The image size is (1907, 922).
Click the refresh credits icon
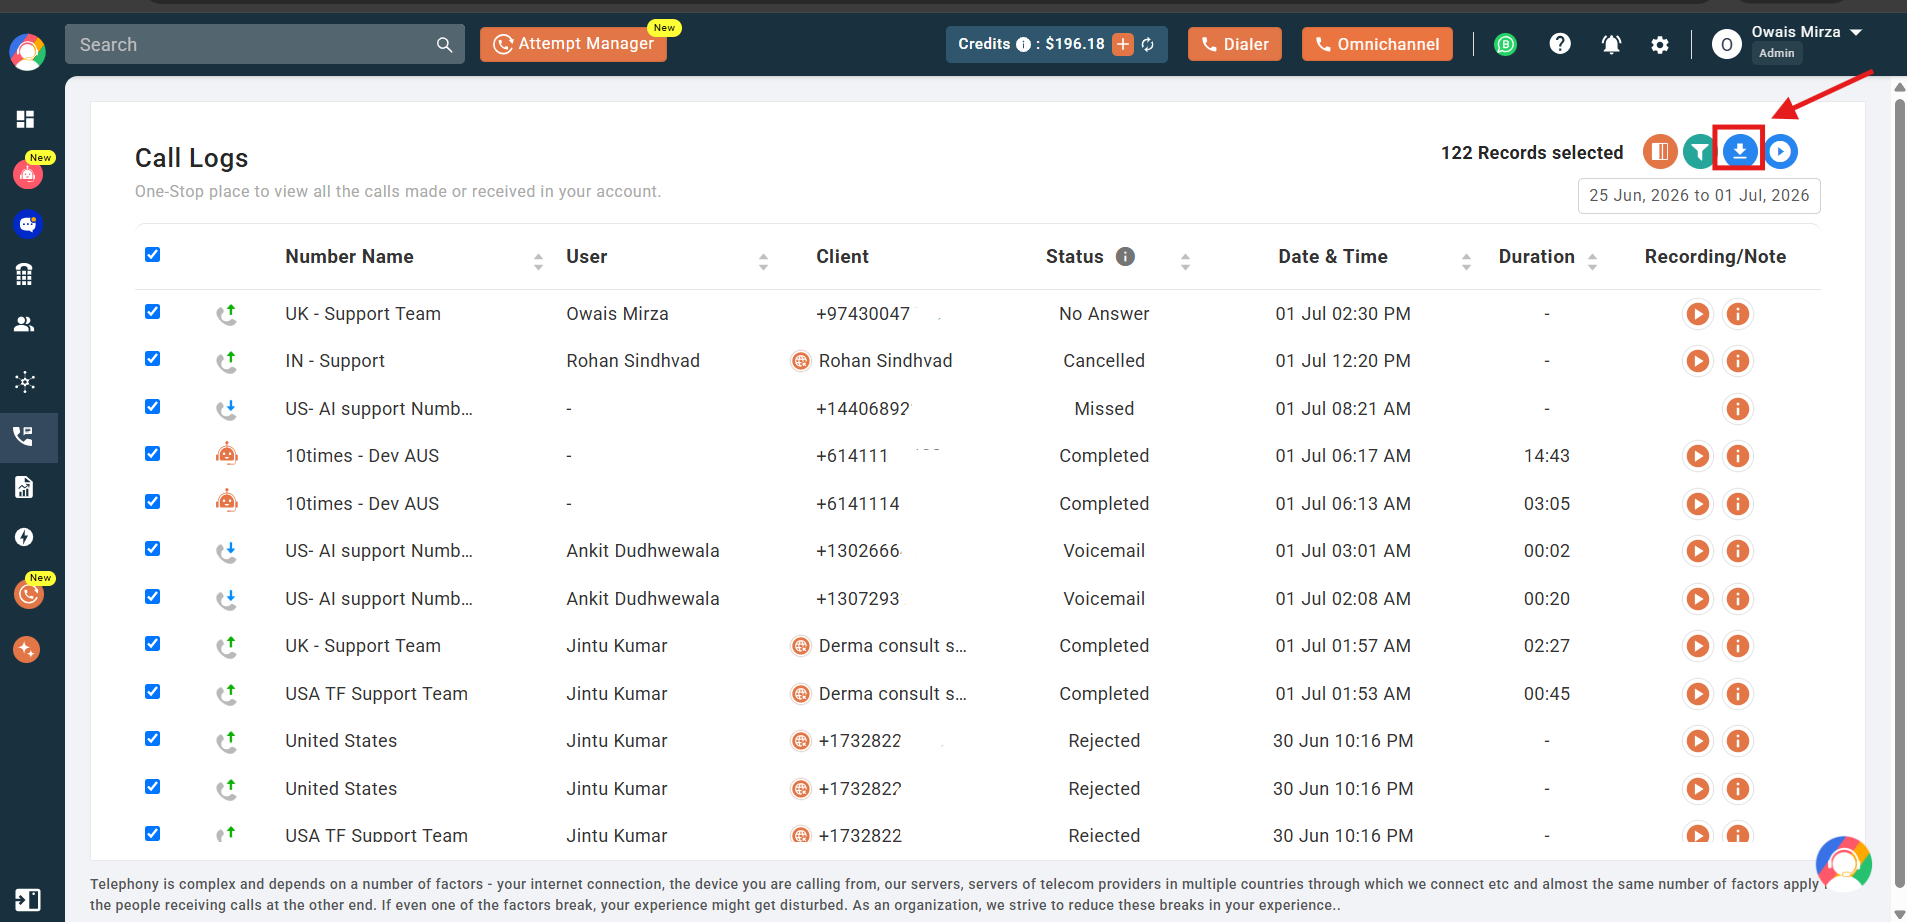1148,44
